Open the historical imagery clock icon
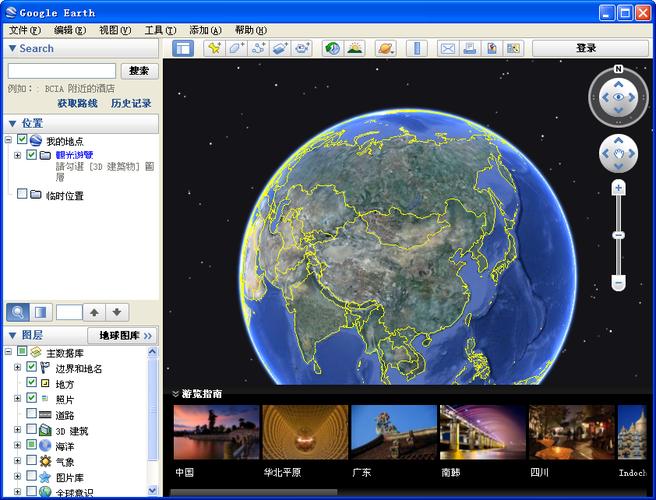The height and width of the screenshot is (500, 656). tap(332, 48)
